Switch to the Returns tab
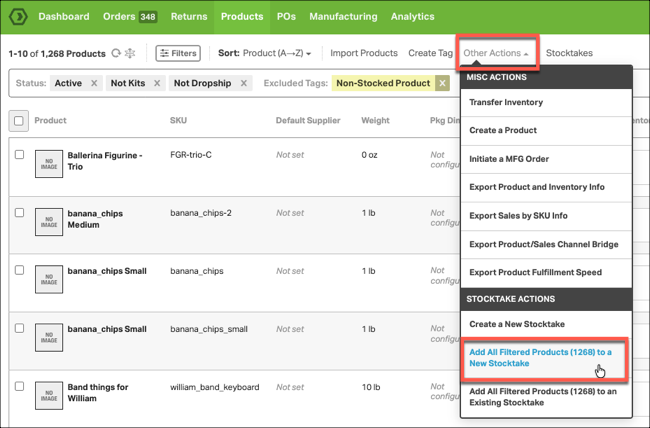650x428 pixels. click(x=189, y=17)
